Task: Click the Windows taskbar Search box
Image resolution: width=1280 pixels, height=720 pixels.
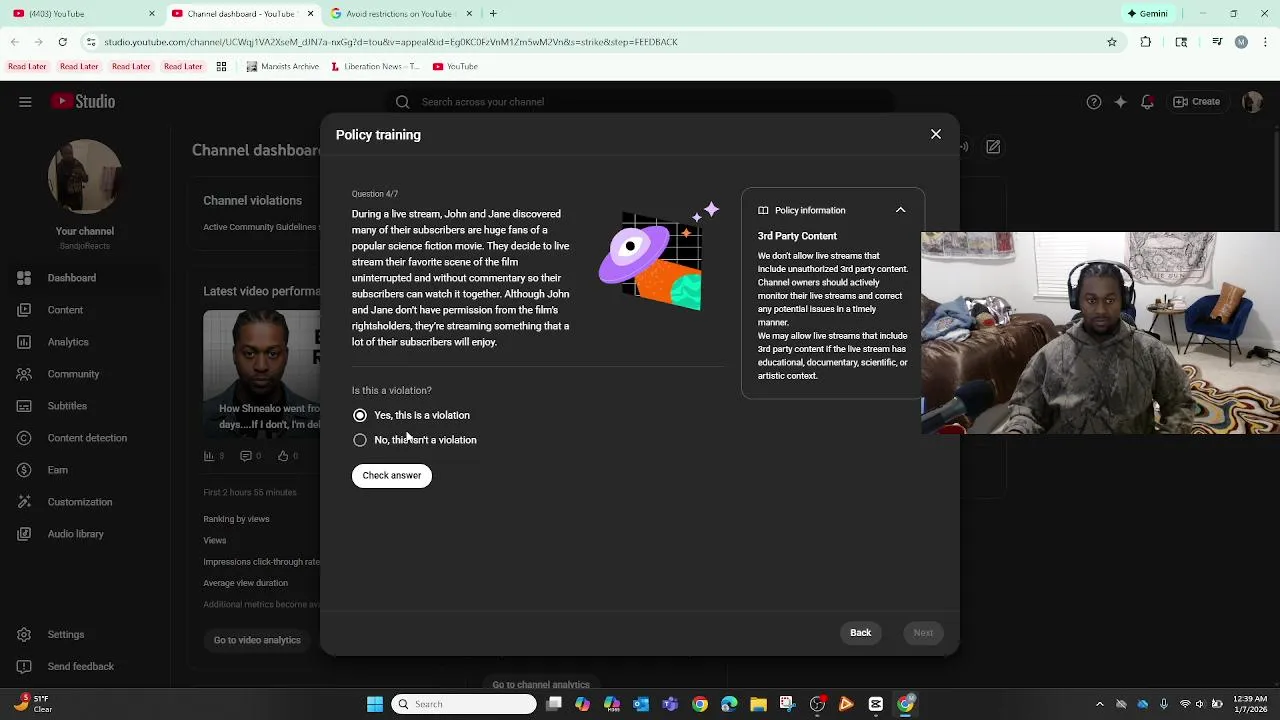Action: tap(464, 704)
